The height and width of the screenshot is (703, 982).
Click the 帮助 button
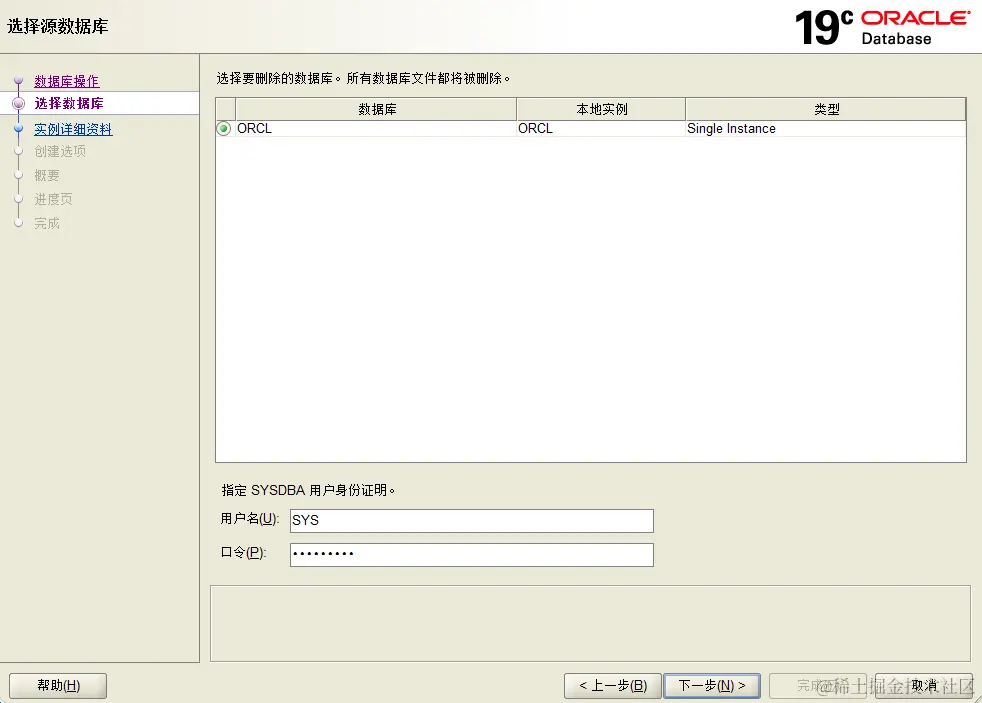57,685
